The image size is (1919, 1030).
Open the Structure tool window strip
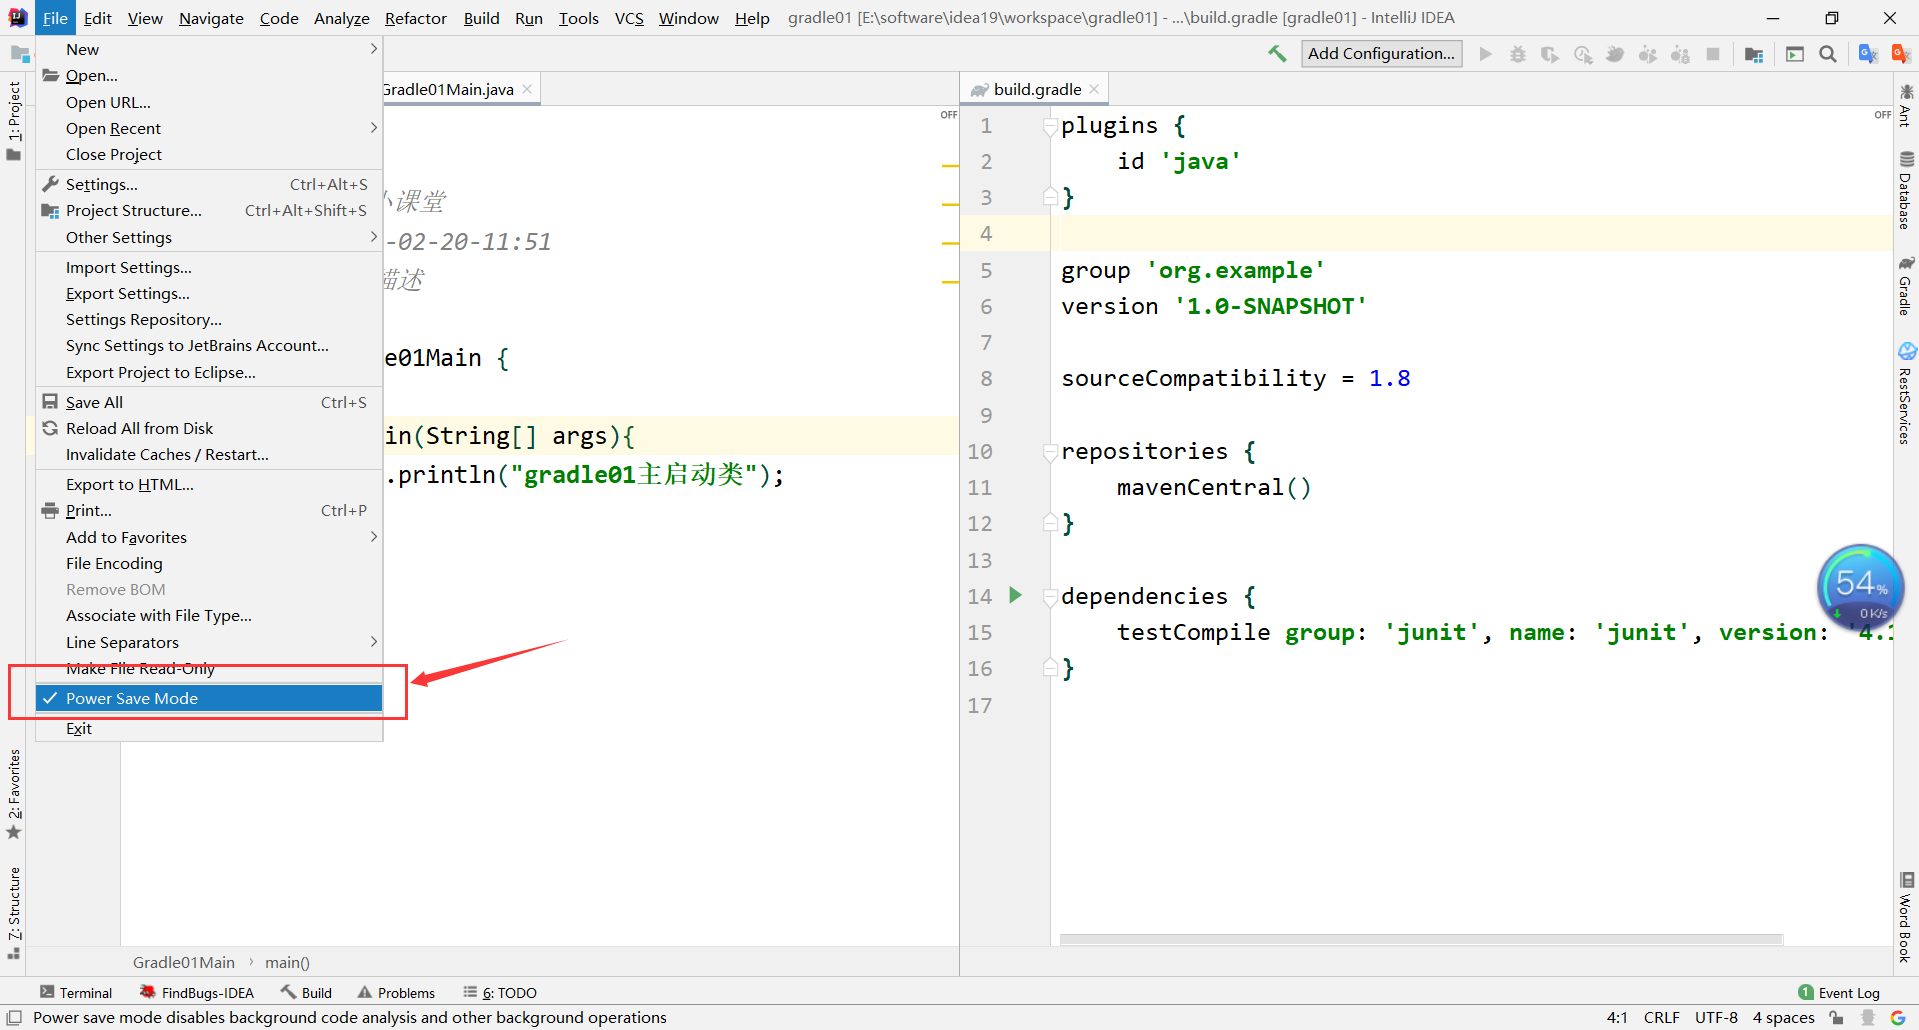click(13, 913)
